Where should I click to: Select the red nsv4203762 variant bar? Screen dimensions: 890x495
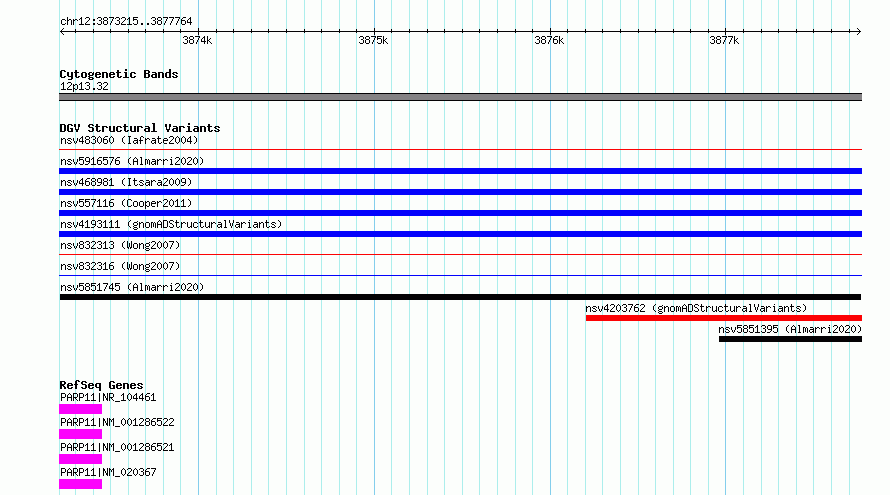(724, 318)
